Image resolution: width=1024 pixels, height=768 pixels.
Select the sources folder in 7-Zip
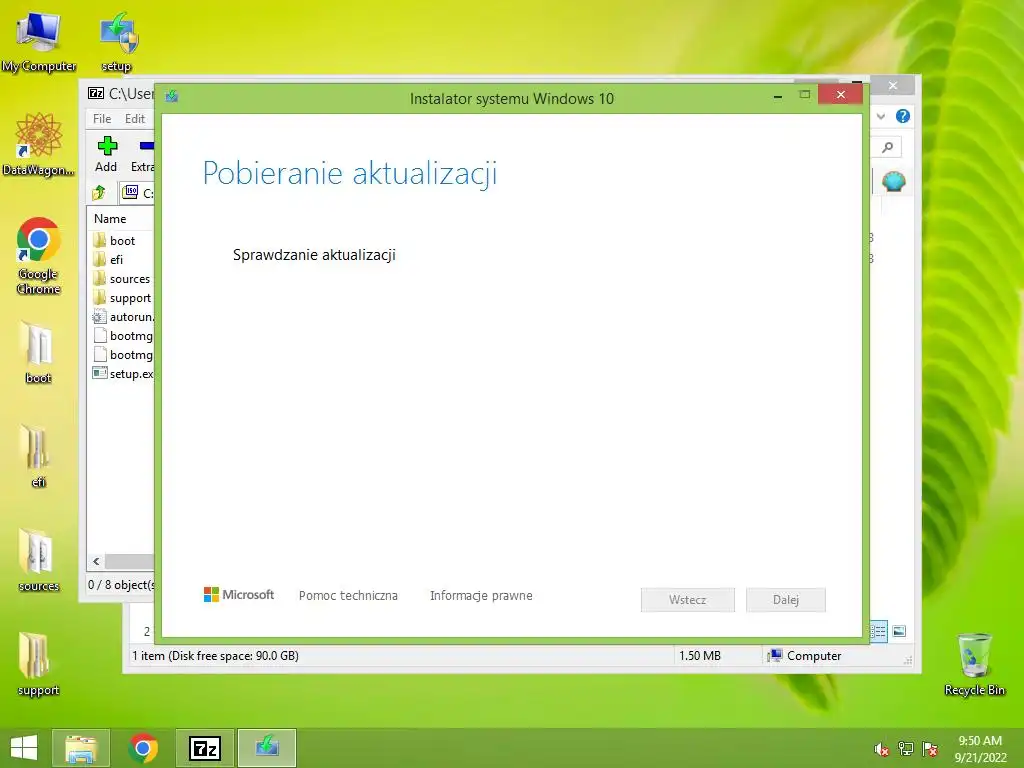(121, 279)
